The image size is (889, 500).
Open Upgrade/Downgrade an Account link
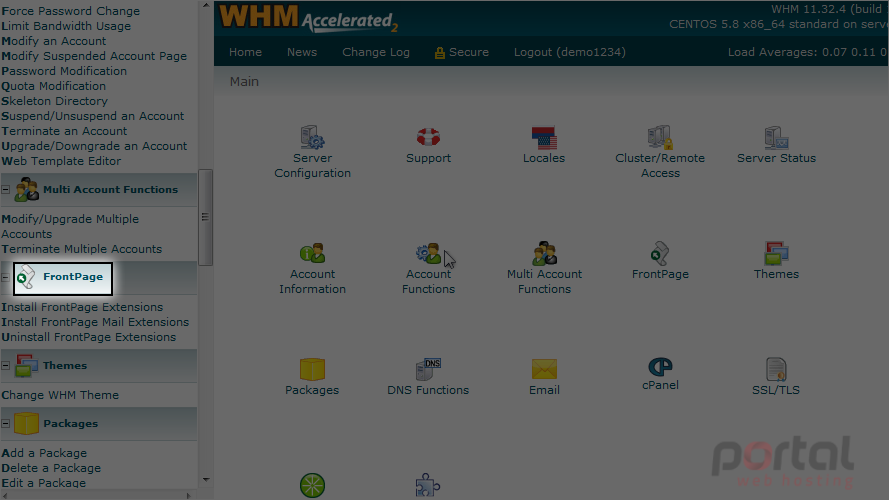[x=94, y=146]
